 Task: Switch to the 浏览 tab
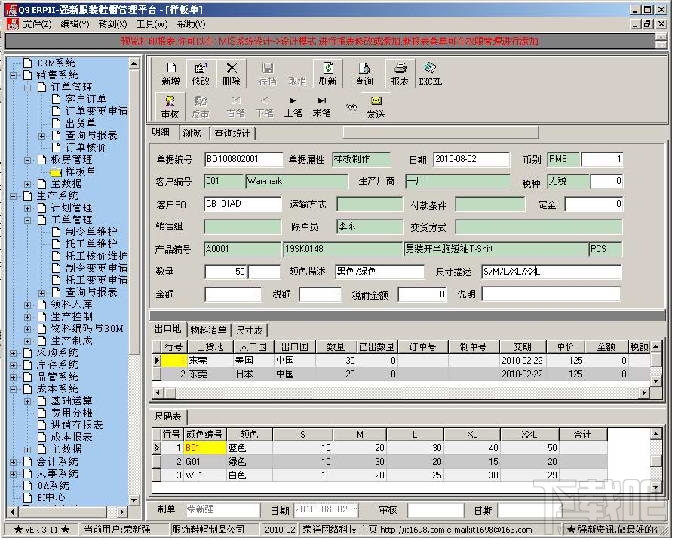click(x=192, y=132)
